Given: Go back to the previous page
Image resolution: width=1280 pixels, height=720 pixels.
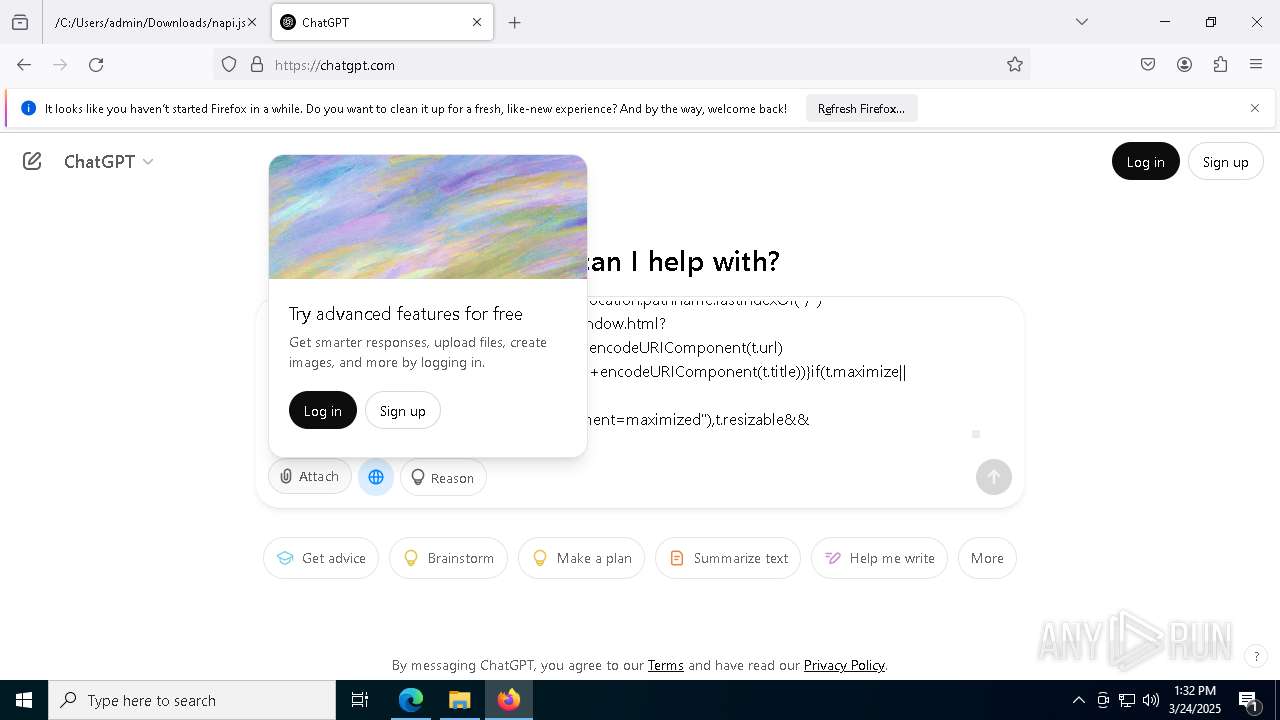Looking at the screenshot, I should [x=24, y=65].
